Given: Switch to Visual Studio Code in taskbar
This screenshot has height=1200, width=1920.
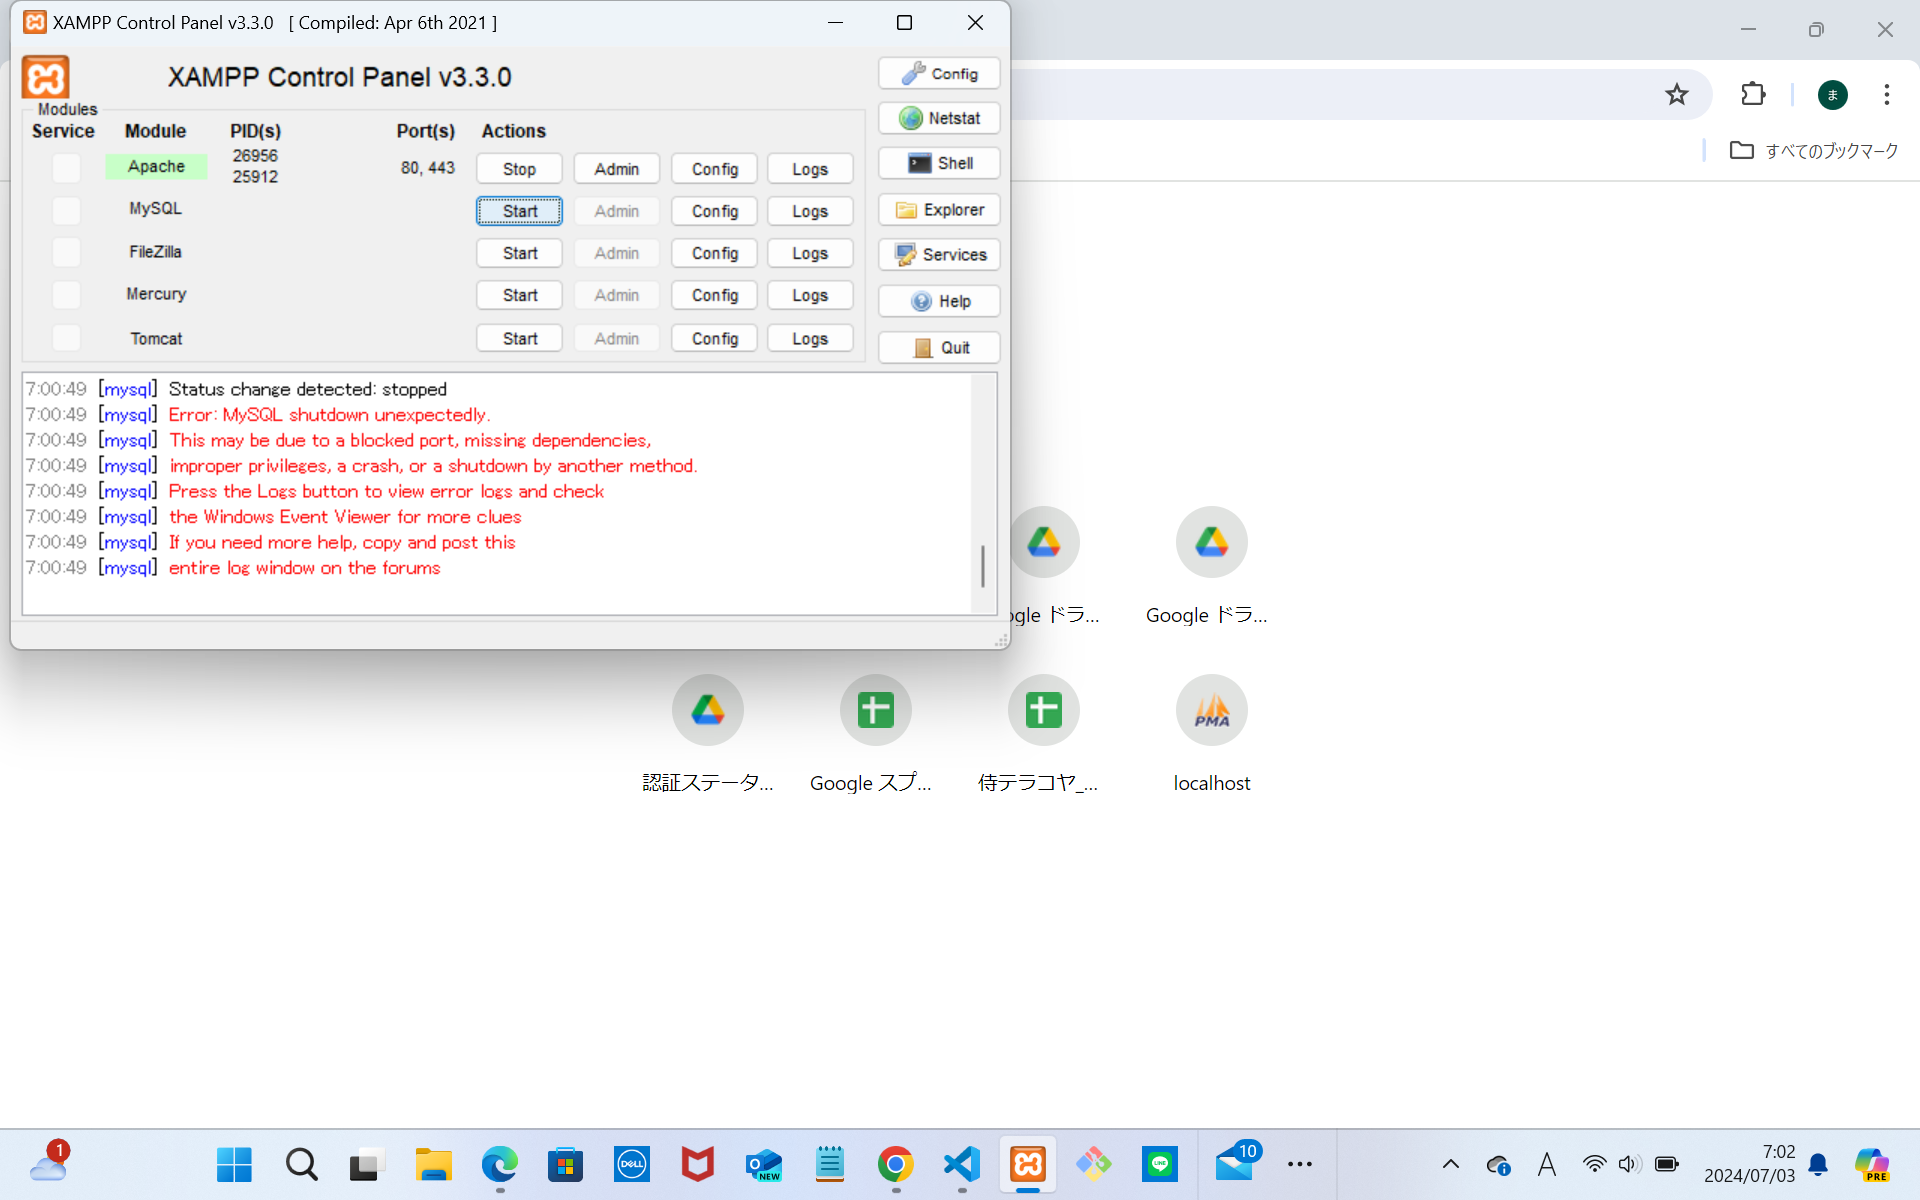Looking at the screenshot, I should (x=961, y=1164).
